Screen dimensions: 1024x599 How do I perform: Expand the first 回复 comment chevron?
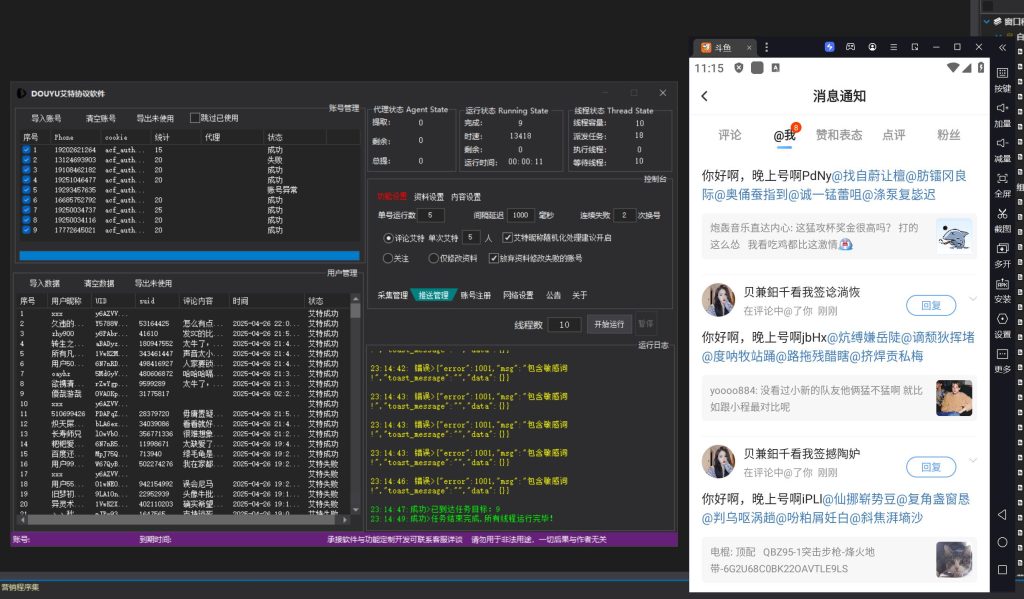[x=973, y=299]
